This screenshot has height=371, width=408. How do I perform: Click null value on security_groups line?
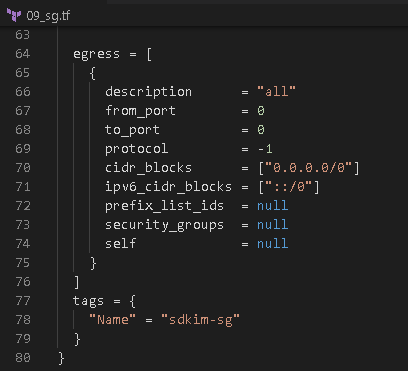click(273, 225)
